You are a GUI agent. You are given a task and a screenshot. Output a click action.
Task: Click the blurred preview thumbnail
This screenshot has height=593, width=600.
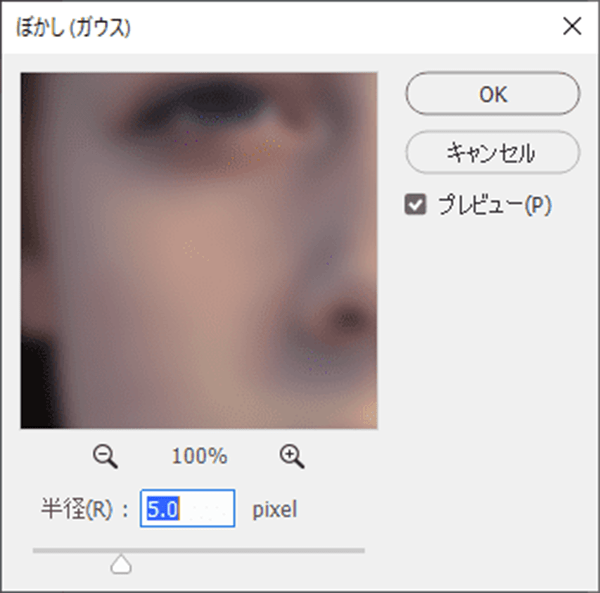(x=199, y=251)
